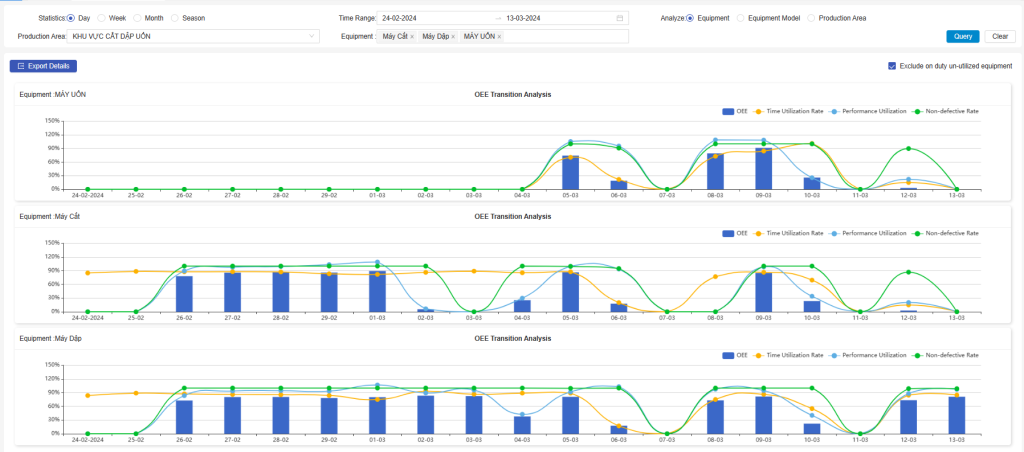Toggle Performance Utilization legend in MÁY UỐN chart

(x=867, y=112)
